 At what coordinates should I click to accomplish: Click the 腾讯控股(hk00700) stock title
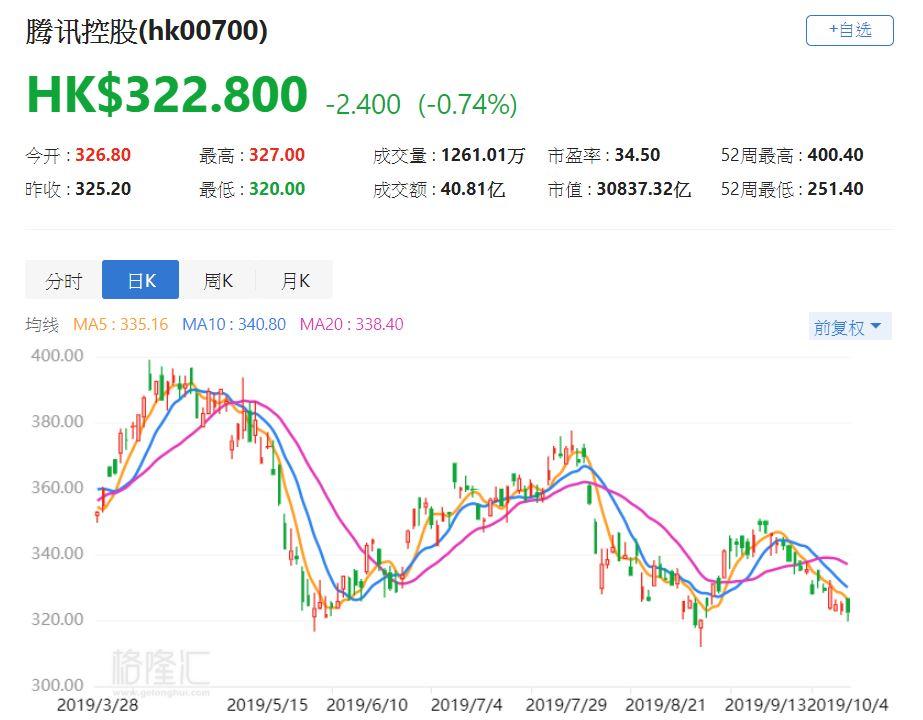coord(147,31)
